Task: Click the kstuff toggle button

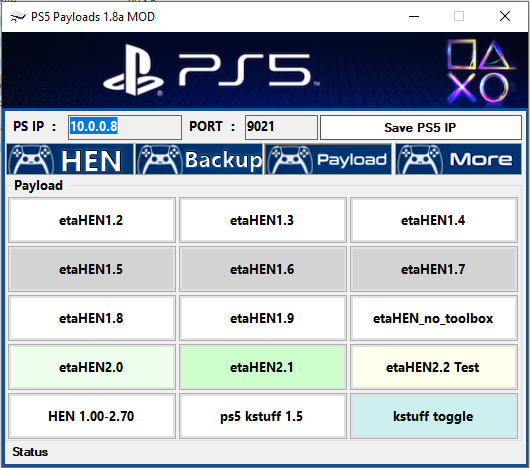Action: [434, 416]
